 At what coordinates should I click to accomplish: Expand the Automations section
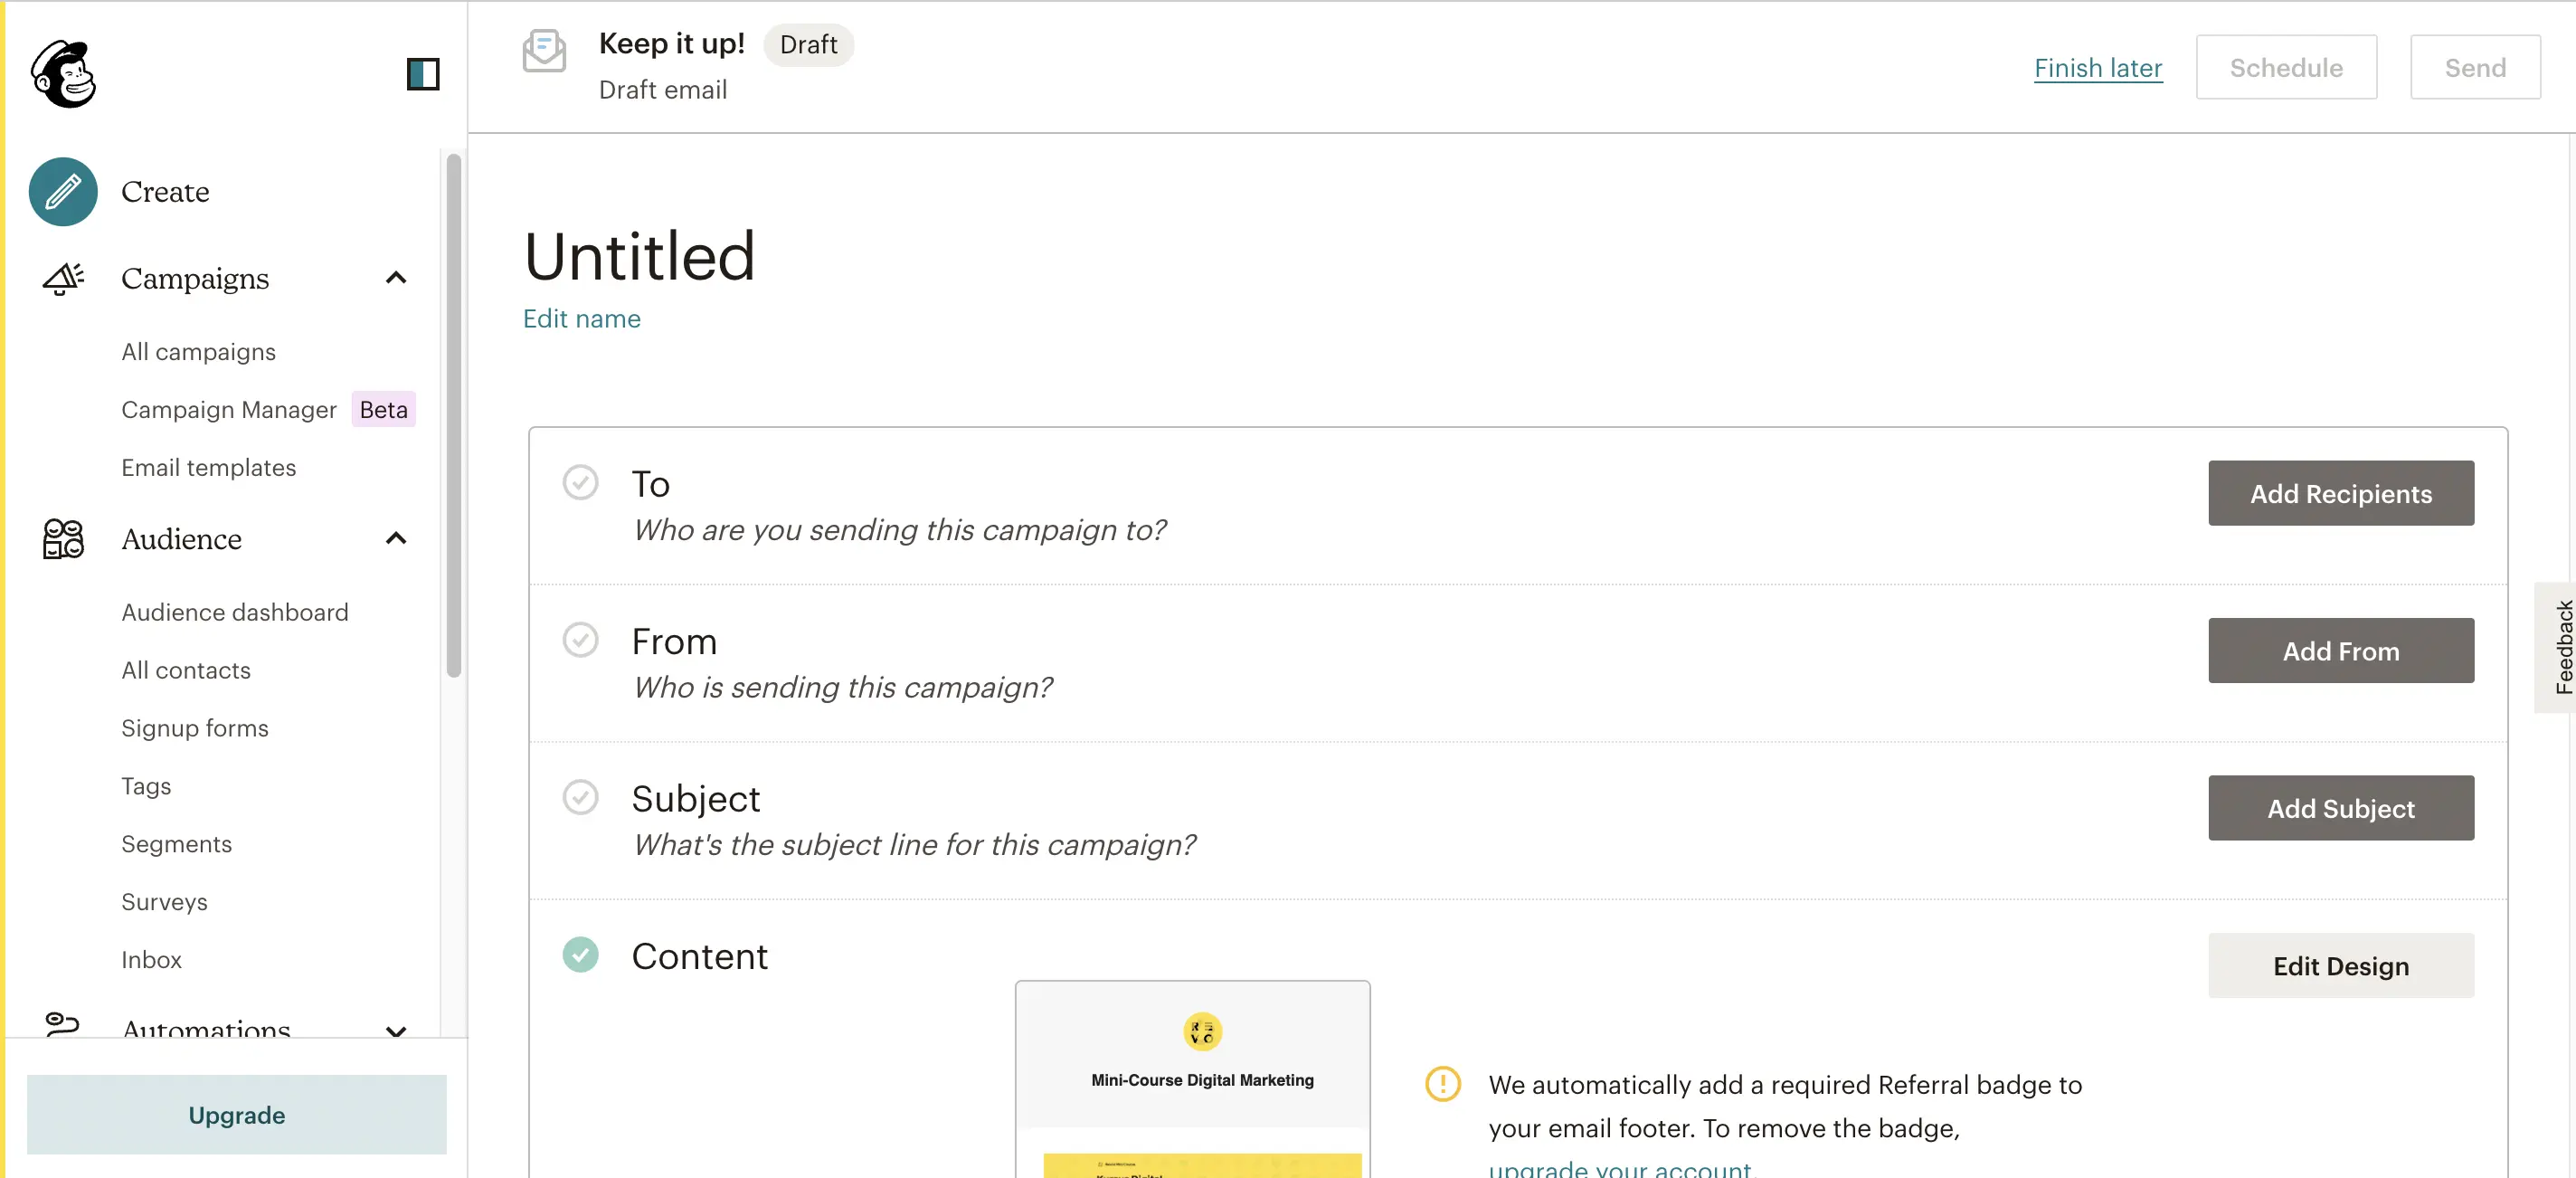coord(396,1031)
